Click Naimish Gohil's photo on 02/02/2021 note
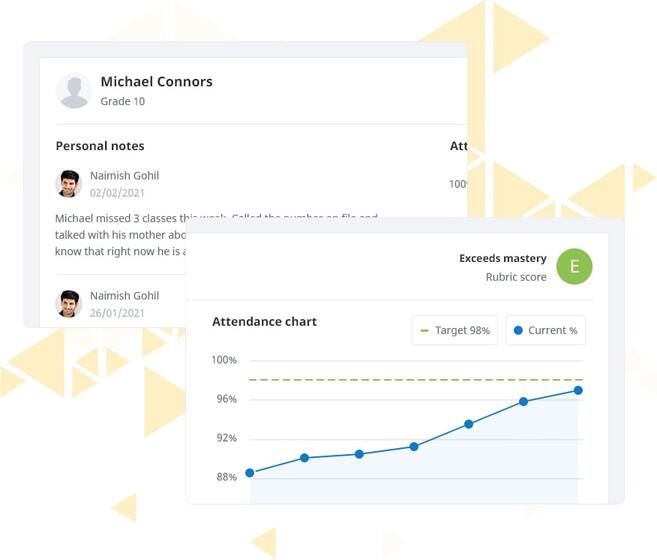This screenshot has width=657, height=560. pyautogui.click(x=68, y=184)
